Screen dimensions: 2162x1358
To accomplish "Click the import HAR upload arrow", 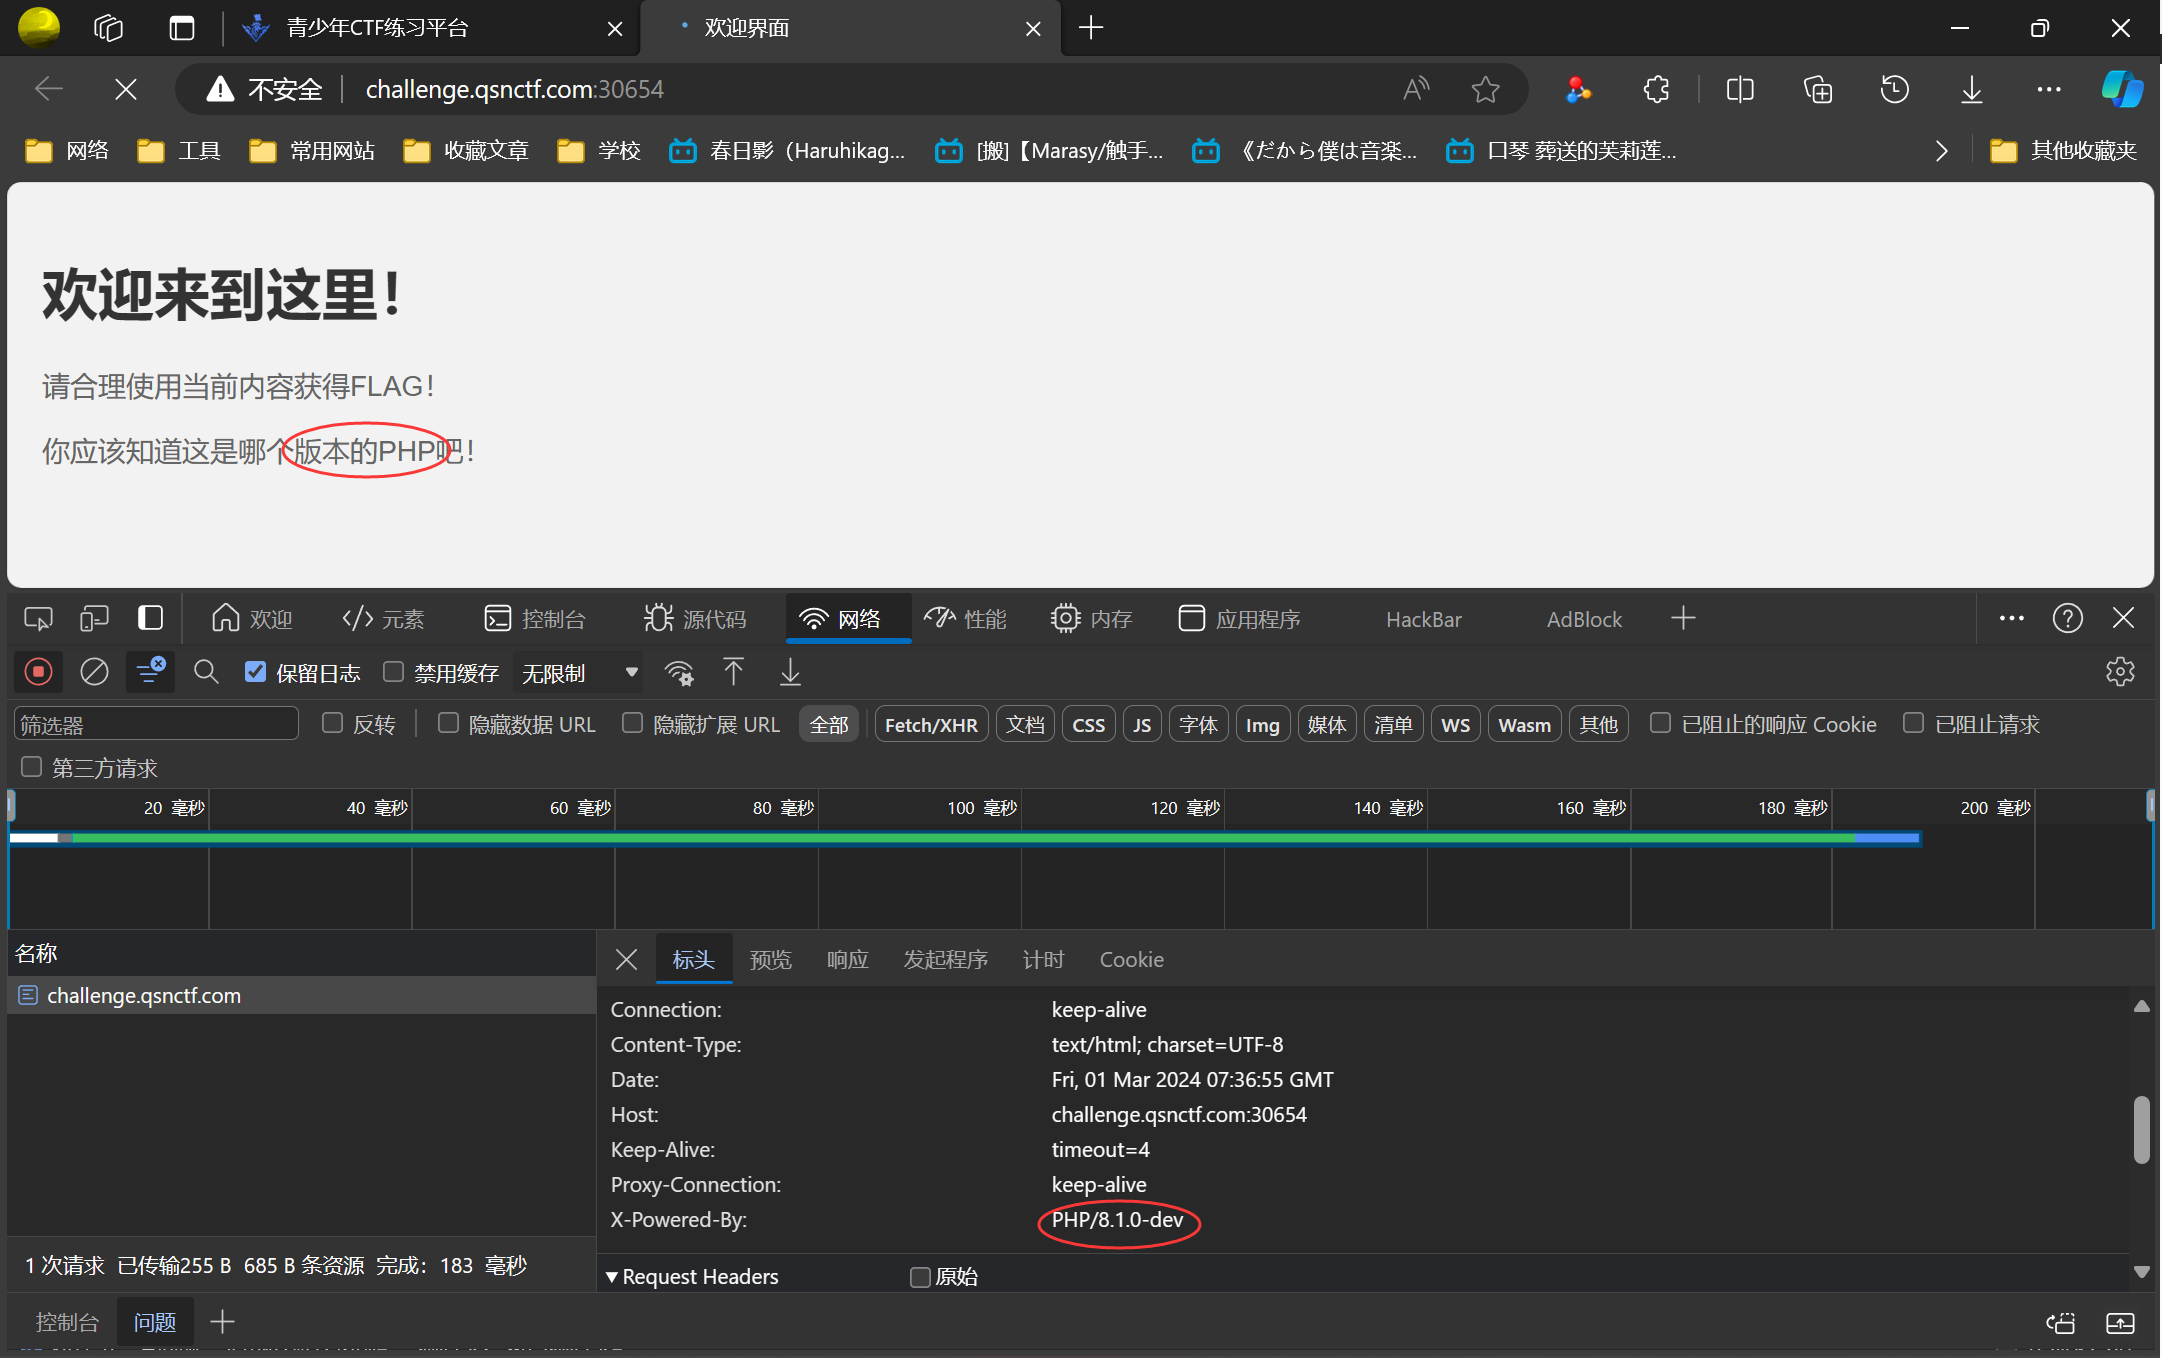I will click(x=734, y=672).
